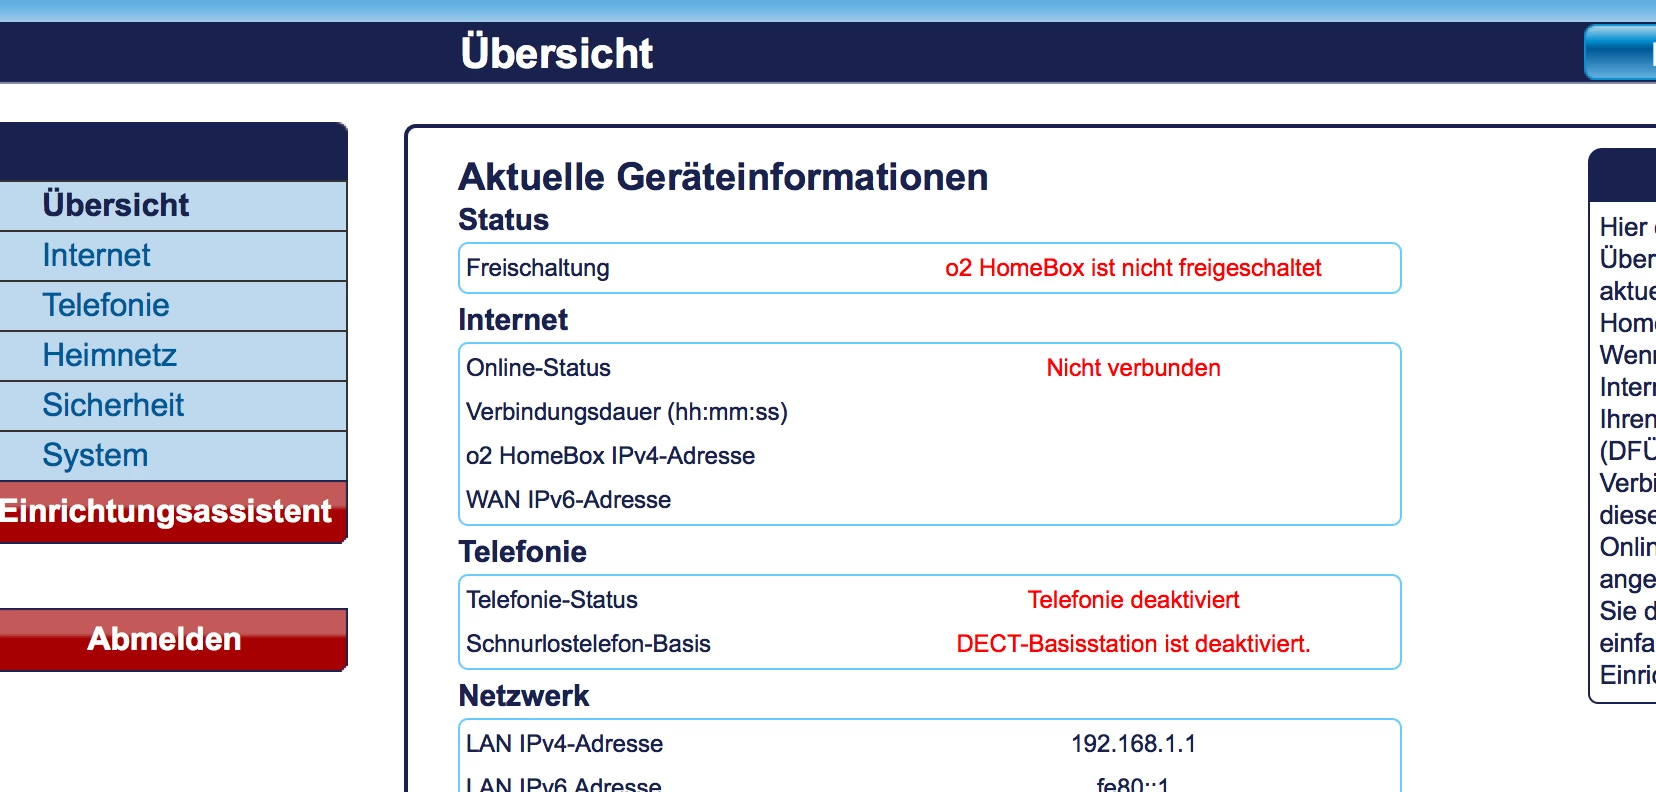The image size is (1656, 792).
Task: Click the "o2 HomeBox IPv4-Adresse" label
Action: 610,456
